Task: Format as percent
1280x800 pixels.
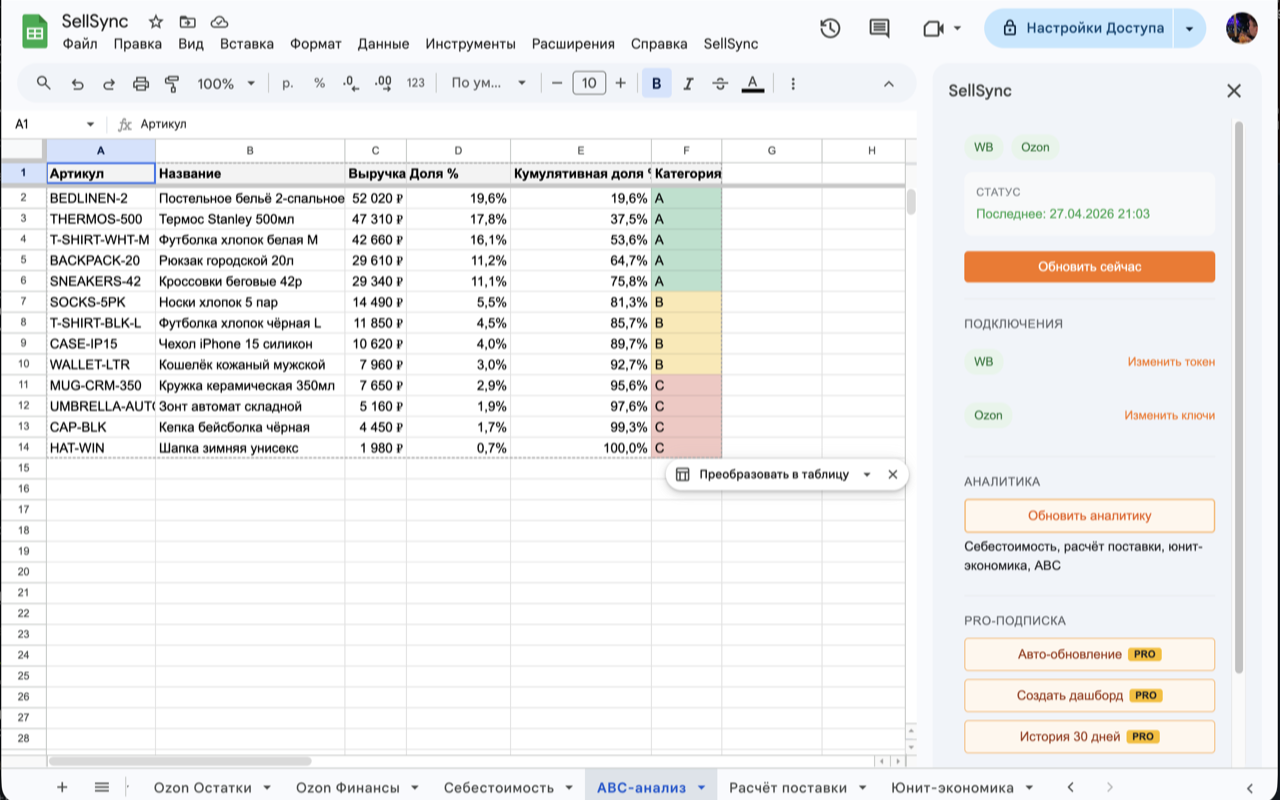Action: point(319,84)
